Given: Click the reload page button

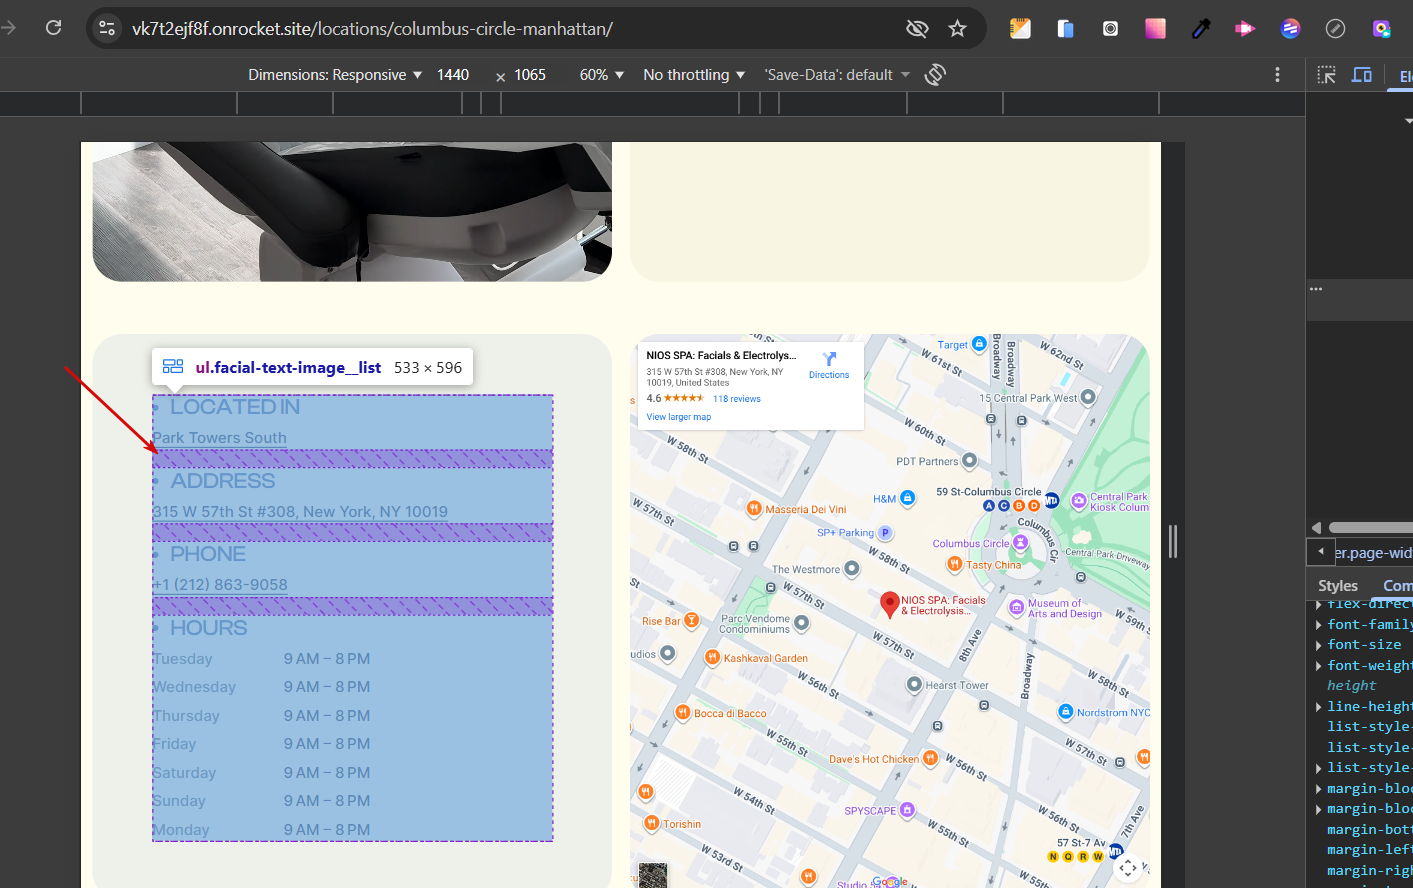Looking at the screenshot, I should [x=54, y=28].
